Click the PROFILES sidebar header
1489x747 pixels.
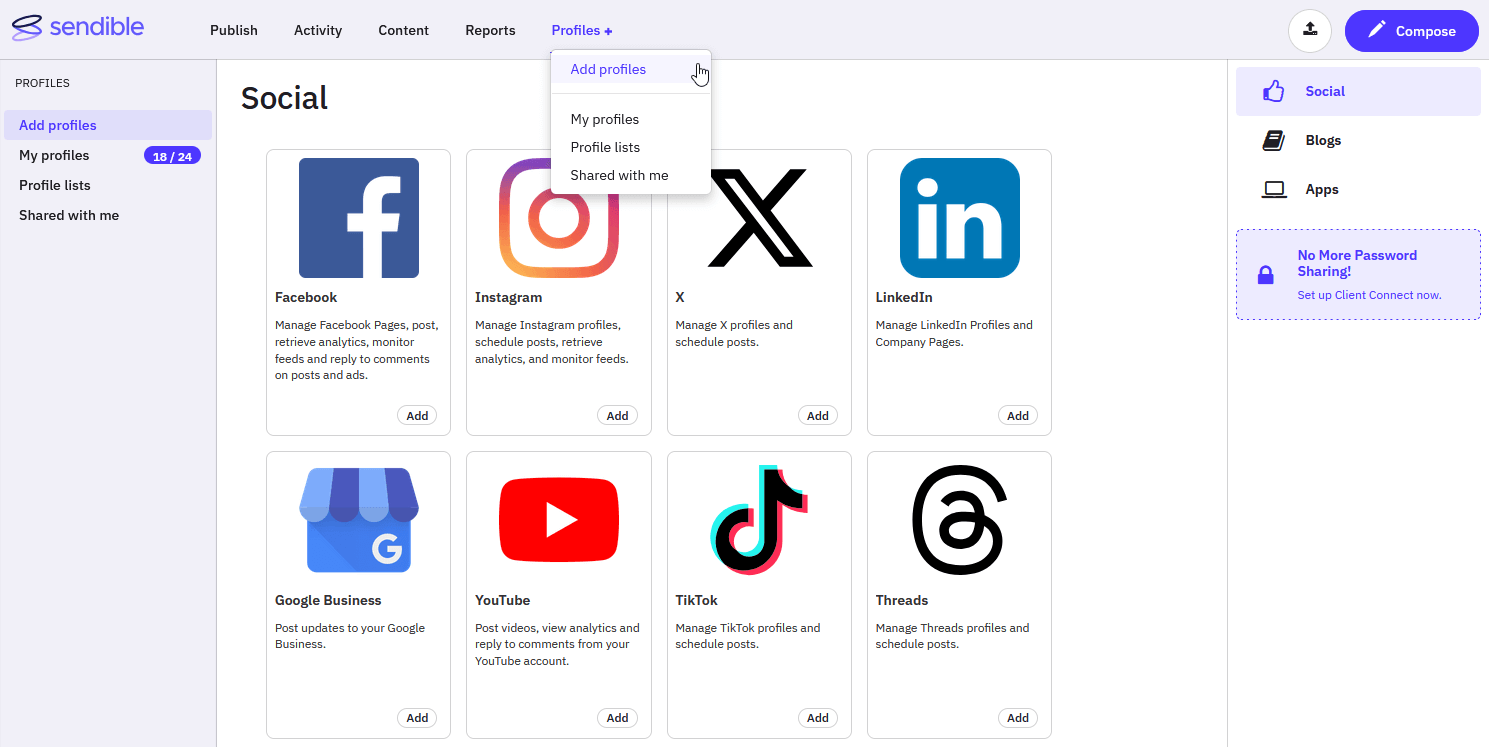(x=42, y=83)
